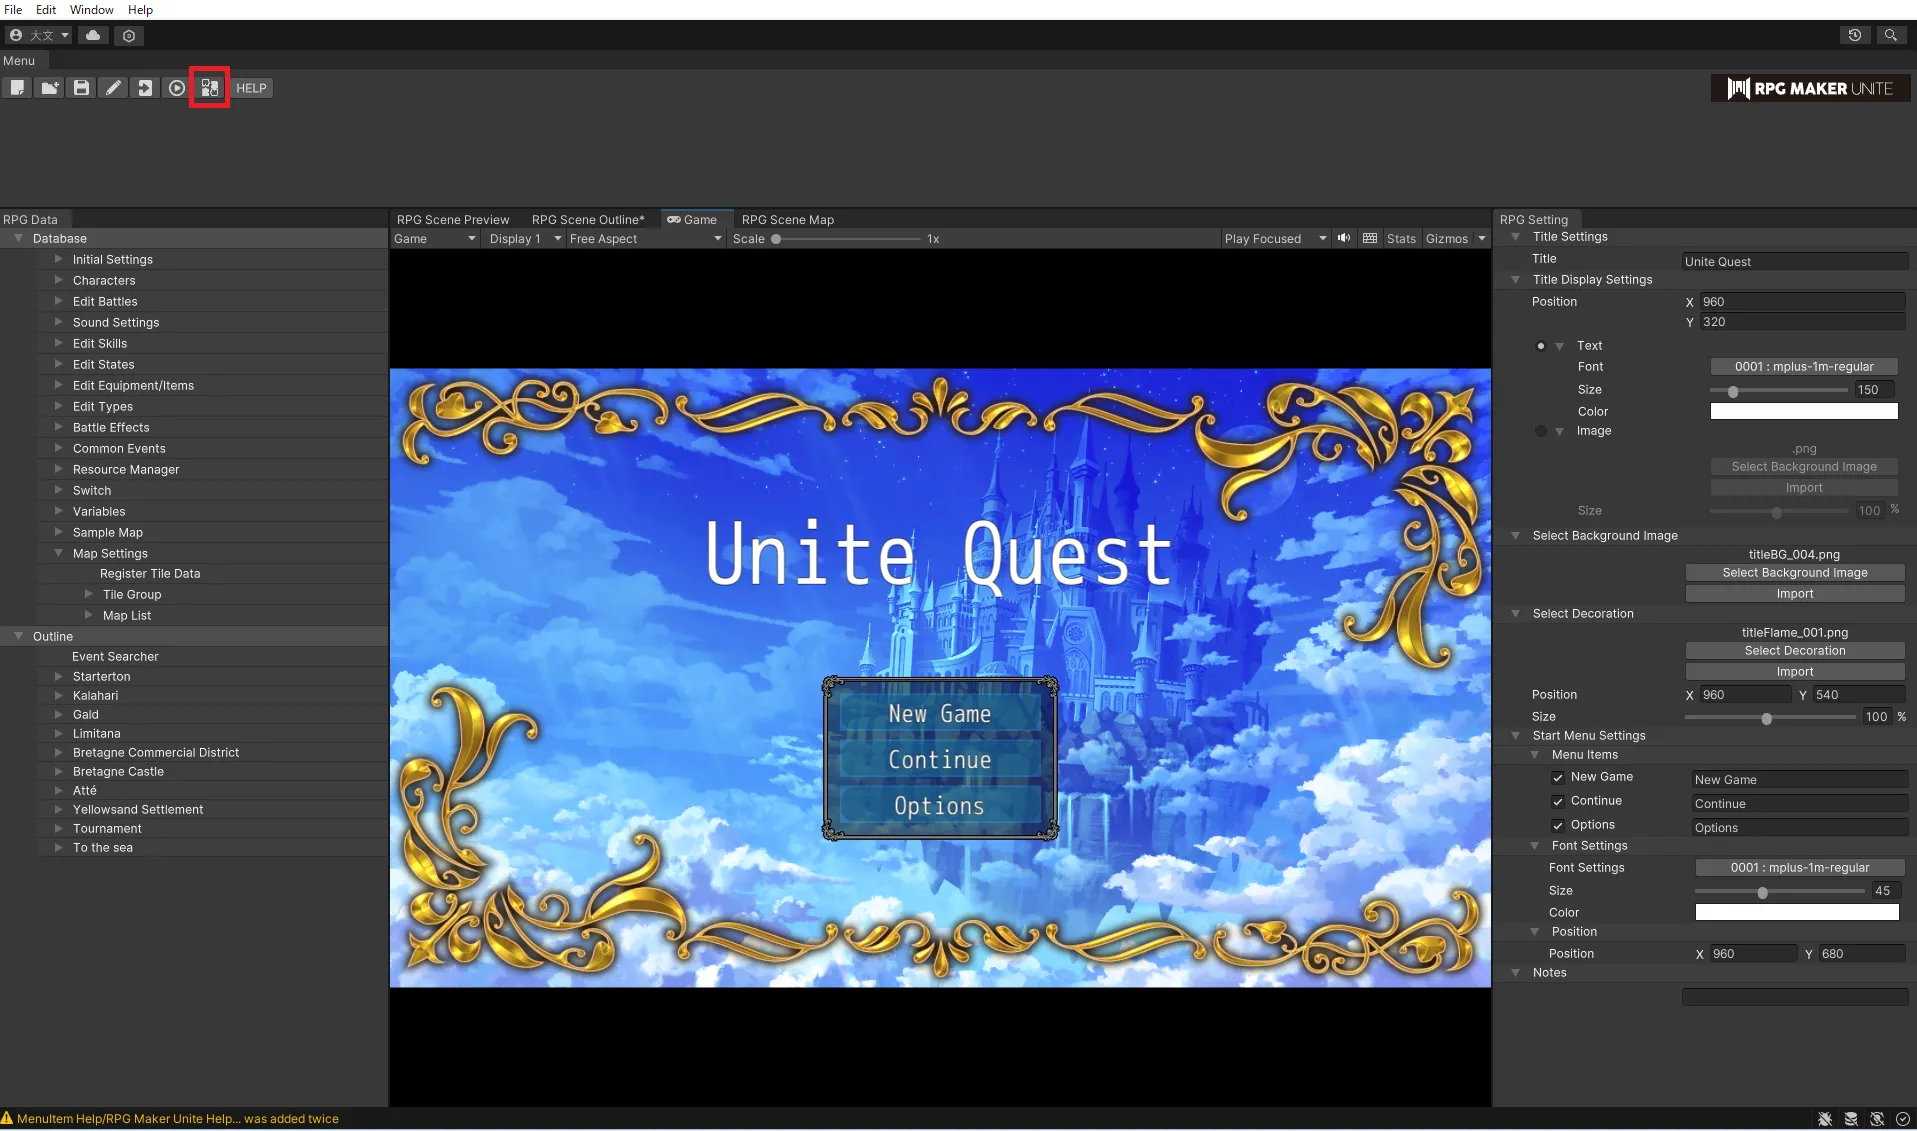The height and width of the screenshot is (1131, 1917).
Task: Click the HELP button in toolbar
Action: tap(251, 88)
